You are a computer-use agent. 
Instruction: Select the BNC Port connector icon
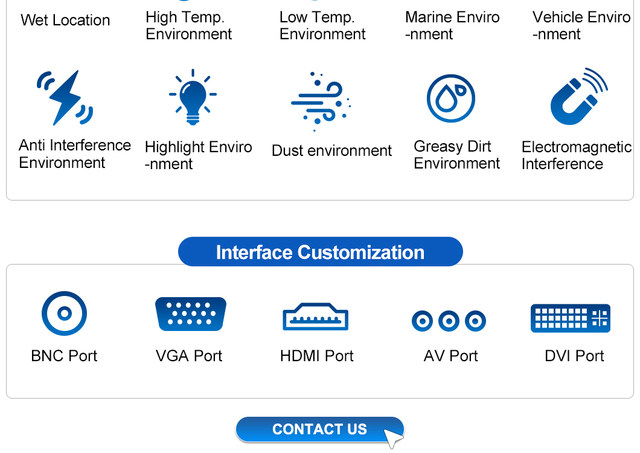tap(64, 313)
